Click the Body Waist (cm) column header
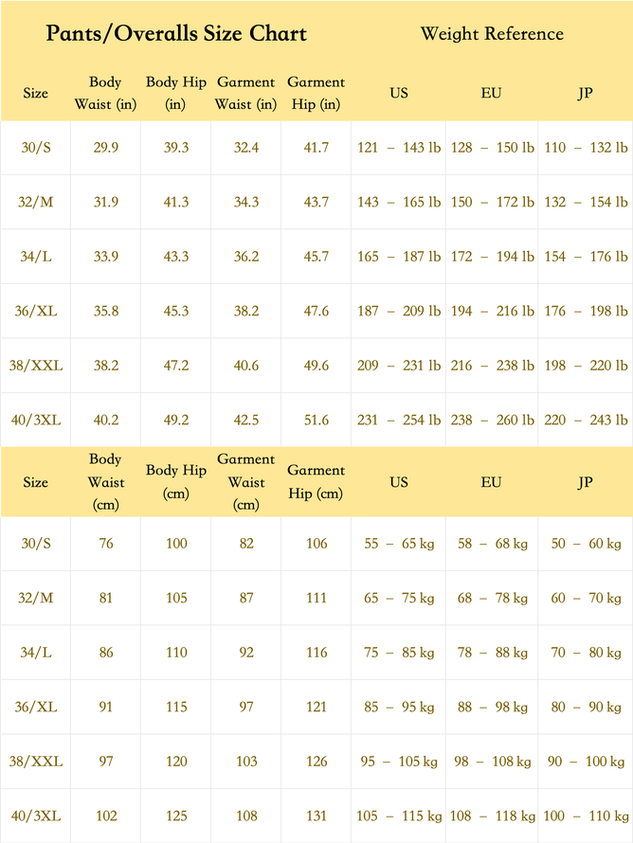This screenshot has width=633, height=843. (x=105, y=482)
